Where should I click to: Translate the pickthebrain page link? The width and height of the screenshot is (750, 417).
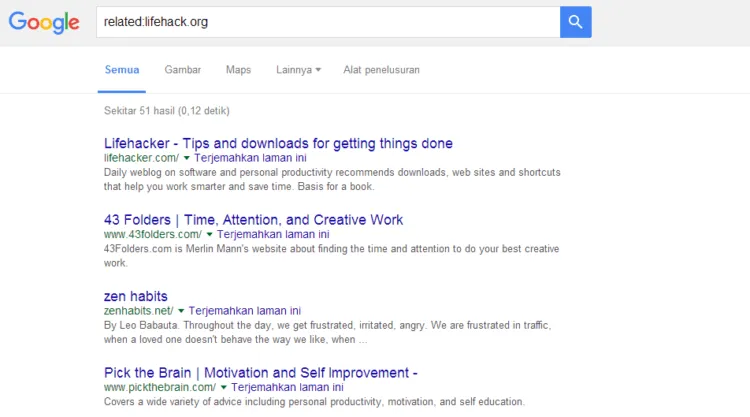[287, 387]
